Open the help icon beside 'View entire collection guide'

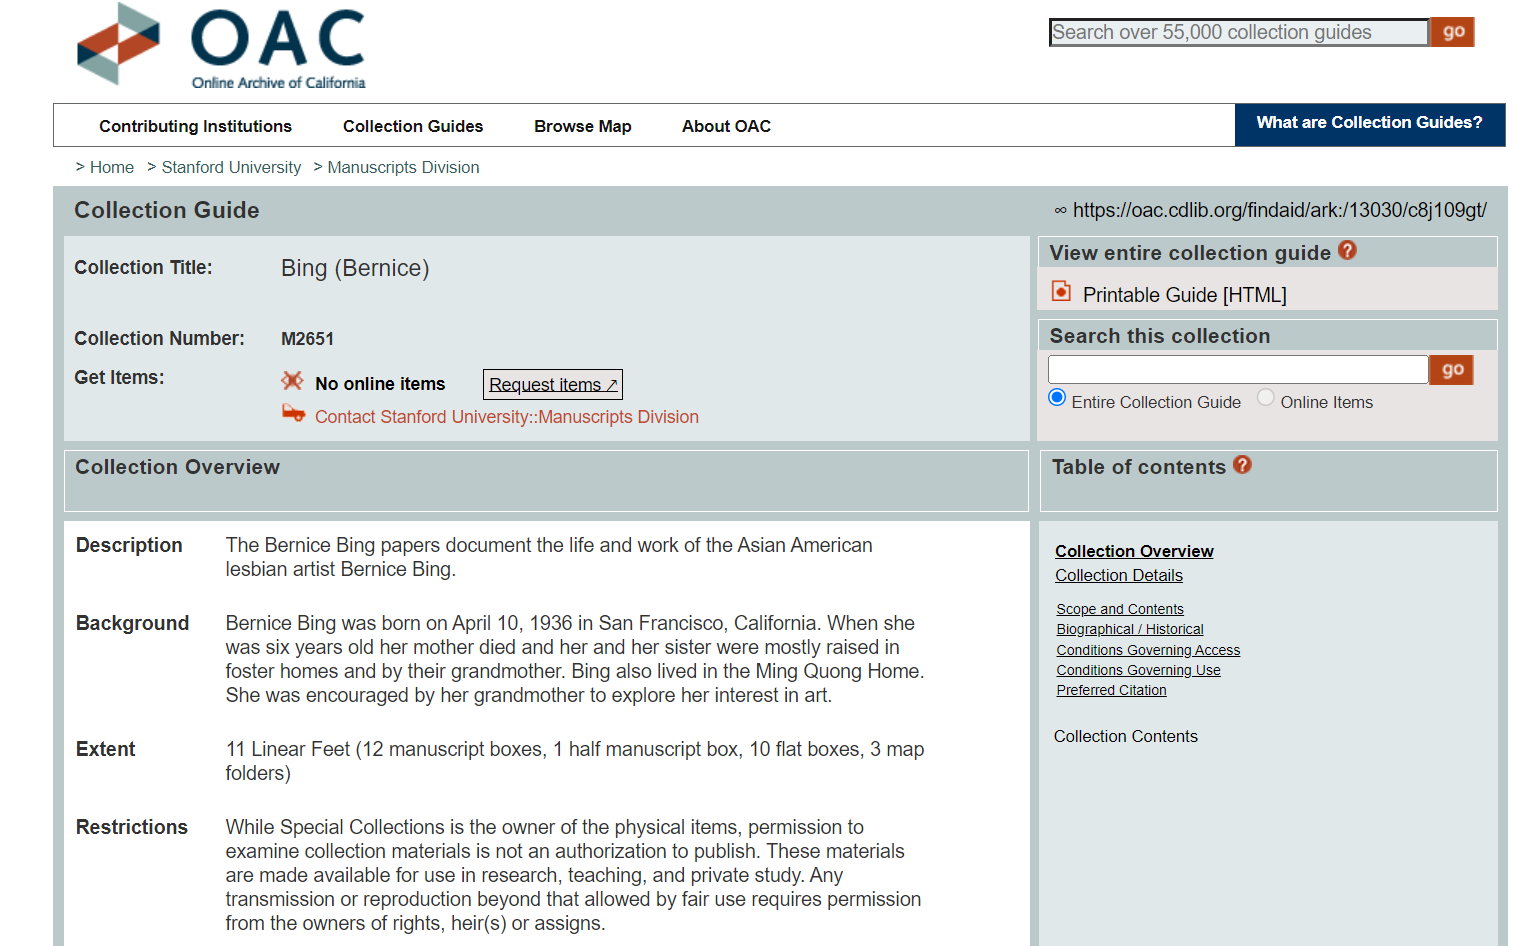pyautogui.click(x=1347, y=251)
